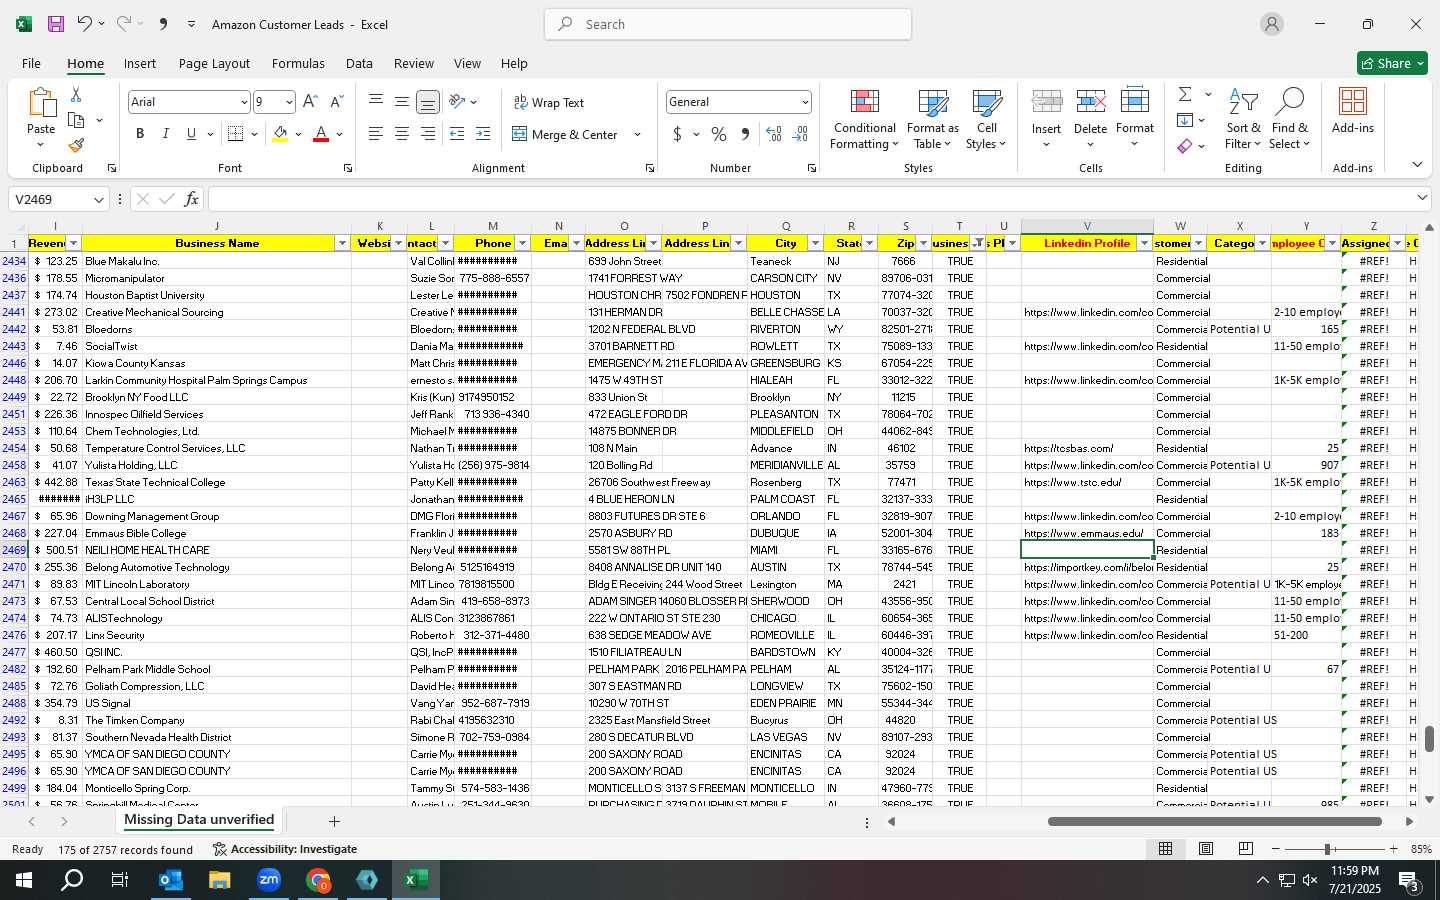Click the horizontal scrollbar thumb
This screenshot has height=900, width=1440.
coord(1215,822)
